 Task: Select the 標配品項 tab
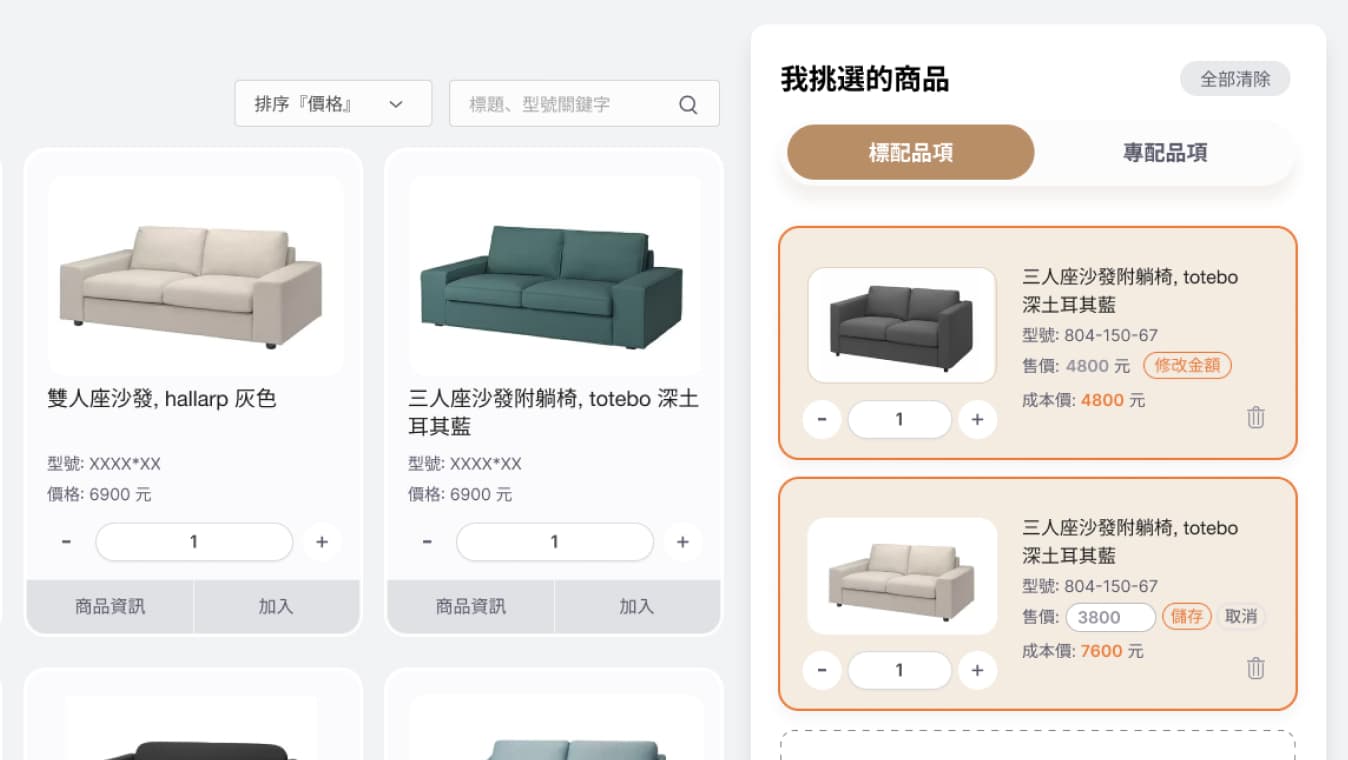coord(910,153)
